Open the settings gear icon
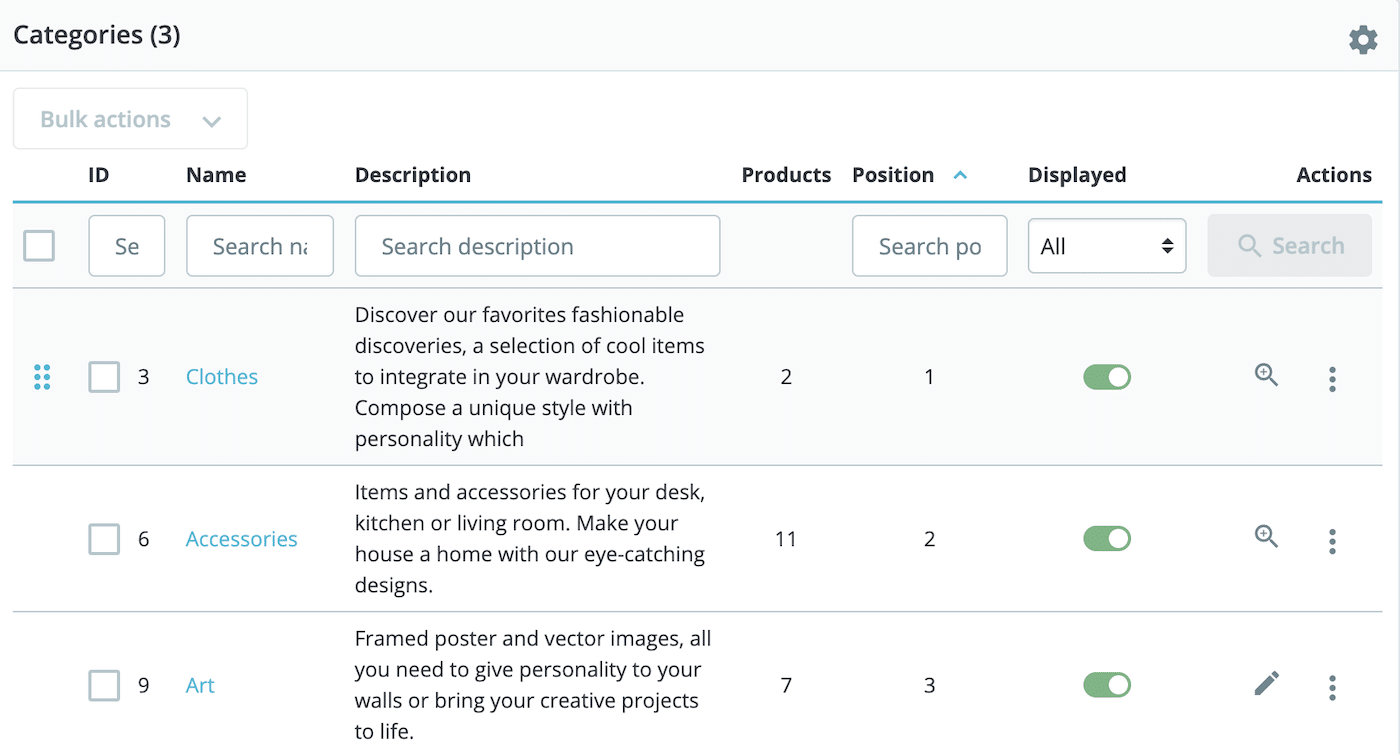This screenshot has width=1400, height=754. 1363,39
